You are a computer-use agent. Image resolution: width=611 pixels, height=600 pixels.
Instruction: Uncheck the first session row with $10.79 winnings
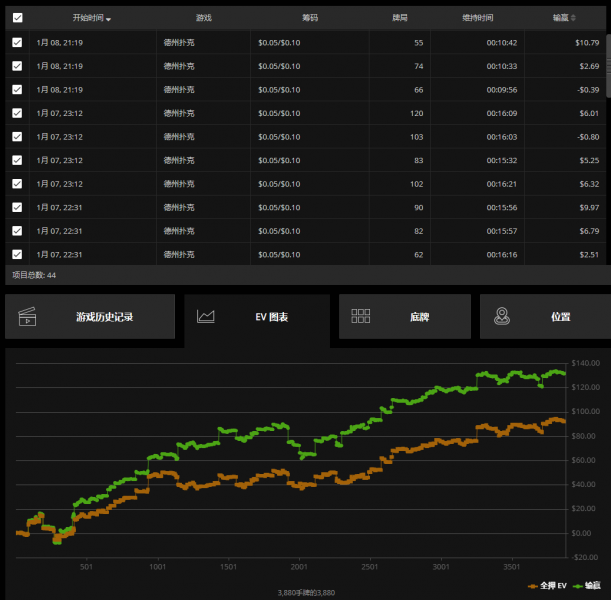17,42
